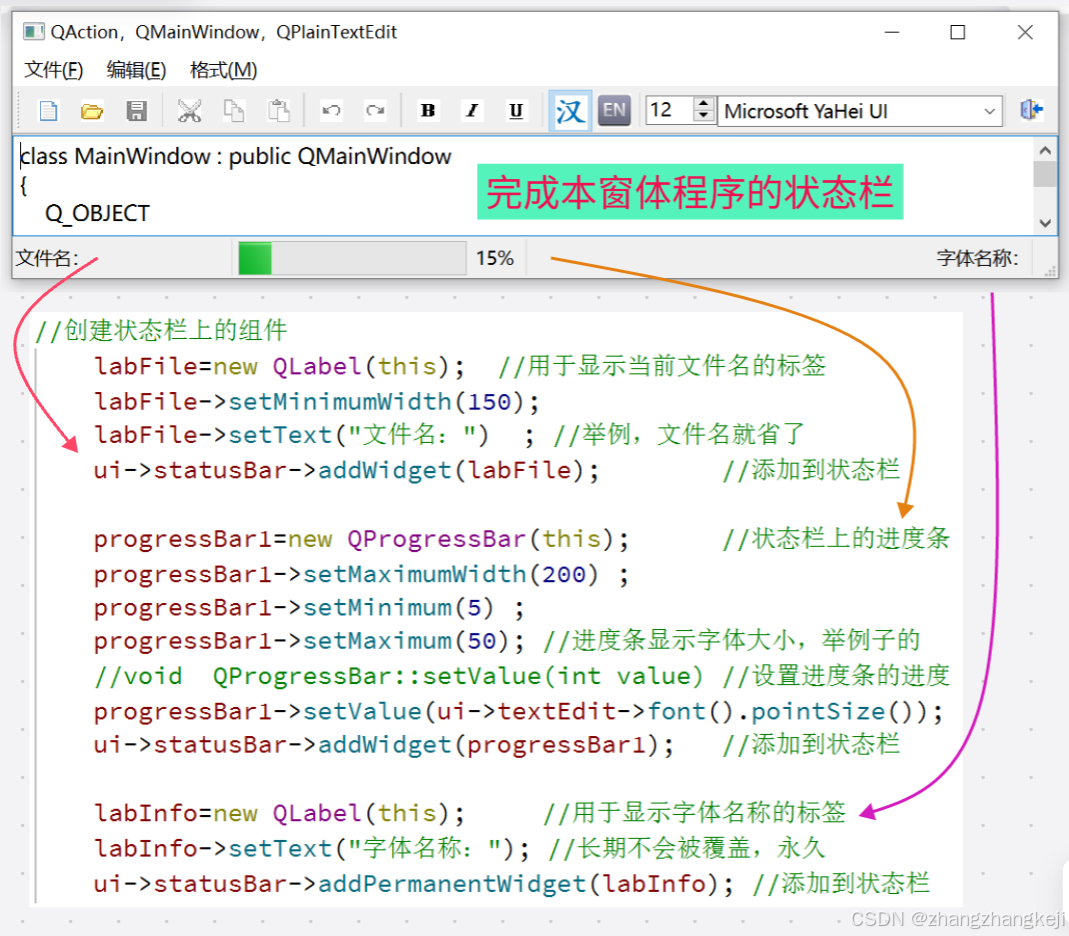Viewport: 1069px width, 936px height.
Task: Maximize the QAction window
Action: (958, 32)
